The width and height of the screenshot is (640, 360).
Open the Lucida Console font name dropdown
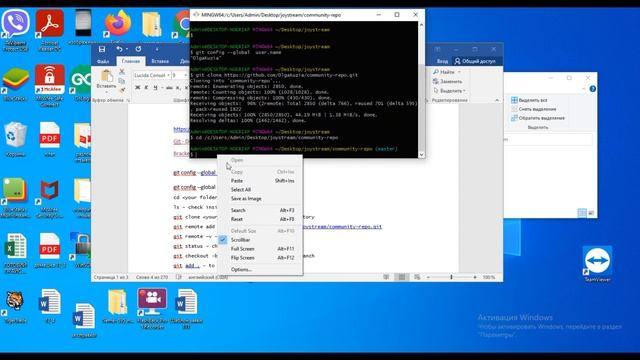pos(168,76)
